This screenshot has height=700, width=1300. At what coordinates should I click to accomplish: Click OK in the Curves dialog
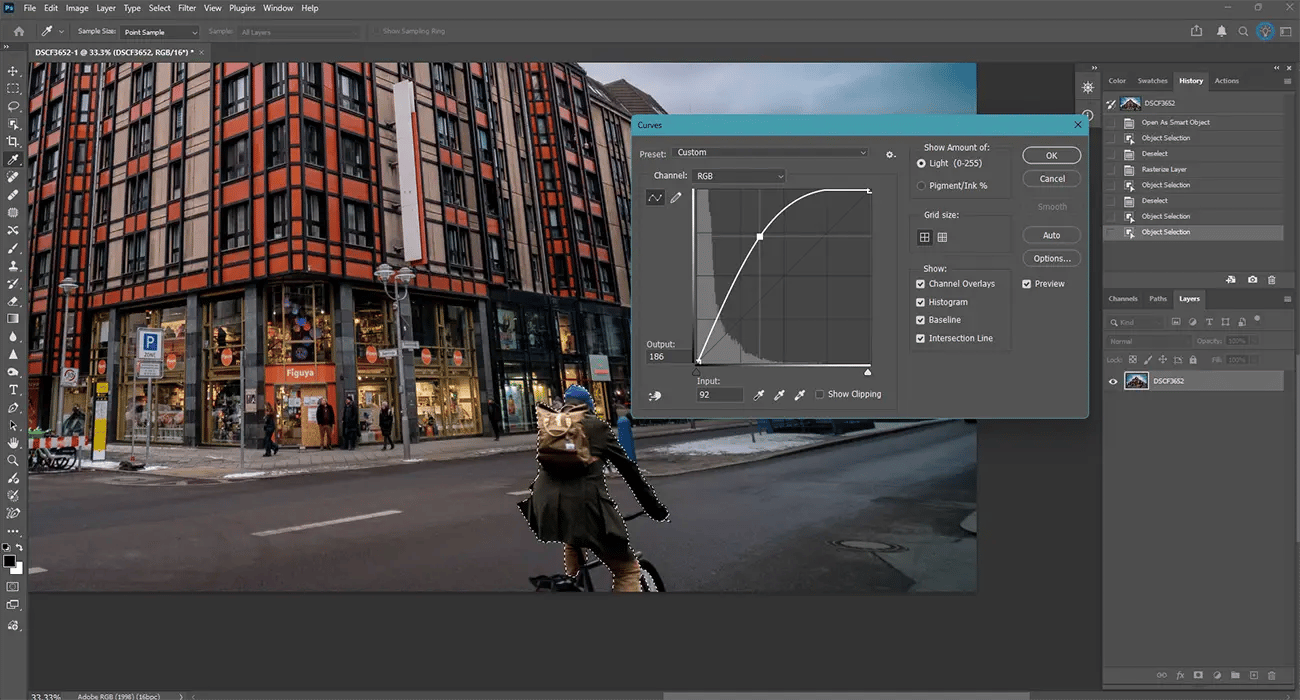[x=1051, y=156]
